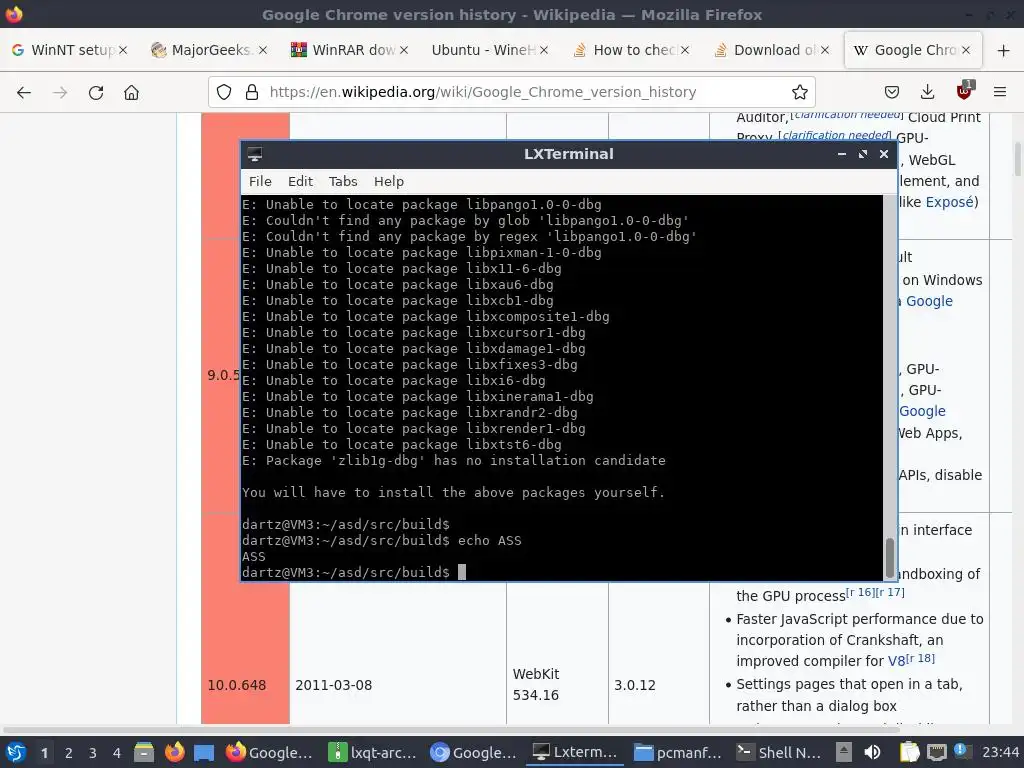
Task: Switch to the Firefox Google taskbar entry
Action: 270,752
